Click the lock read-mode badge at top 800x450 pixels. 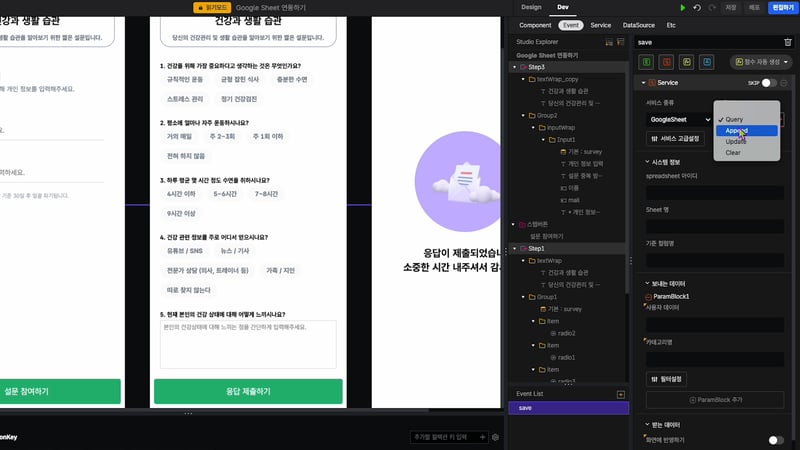(212, 8)
